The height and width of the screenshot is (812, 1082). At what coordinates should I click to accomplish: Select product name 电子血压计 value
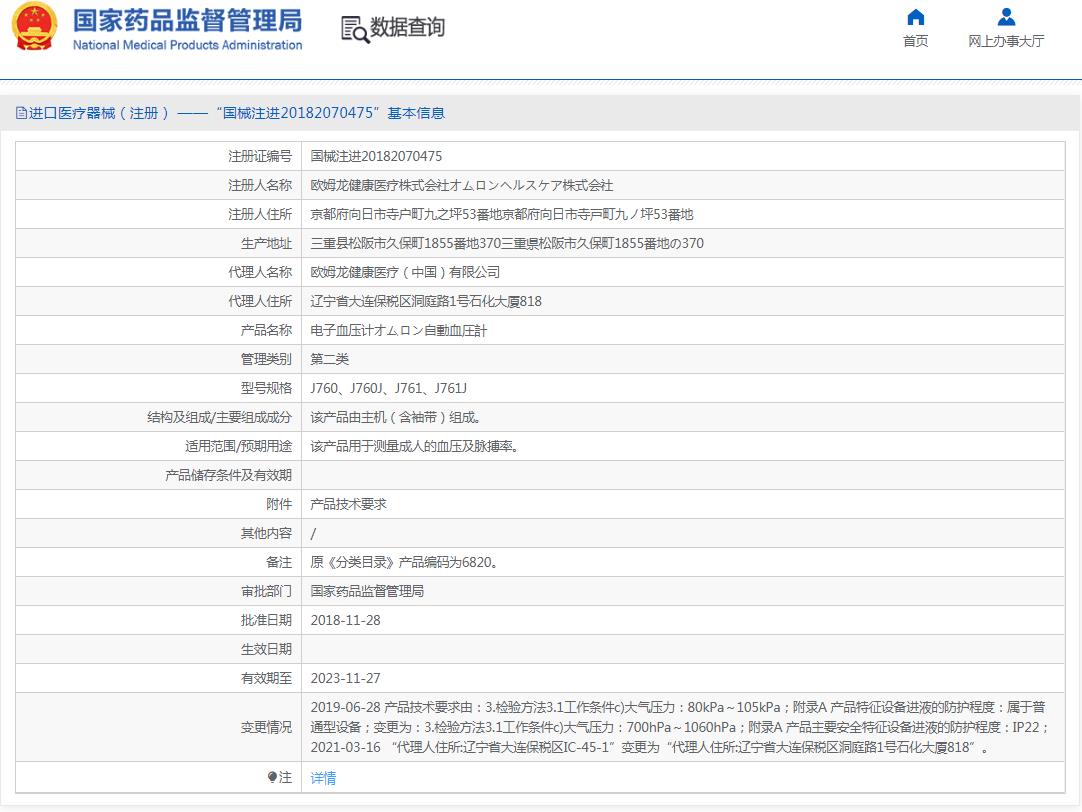399,330
